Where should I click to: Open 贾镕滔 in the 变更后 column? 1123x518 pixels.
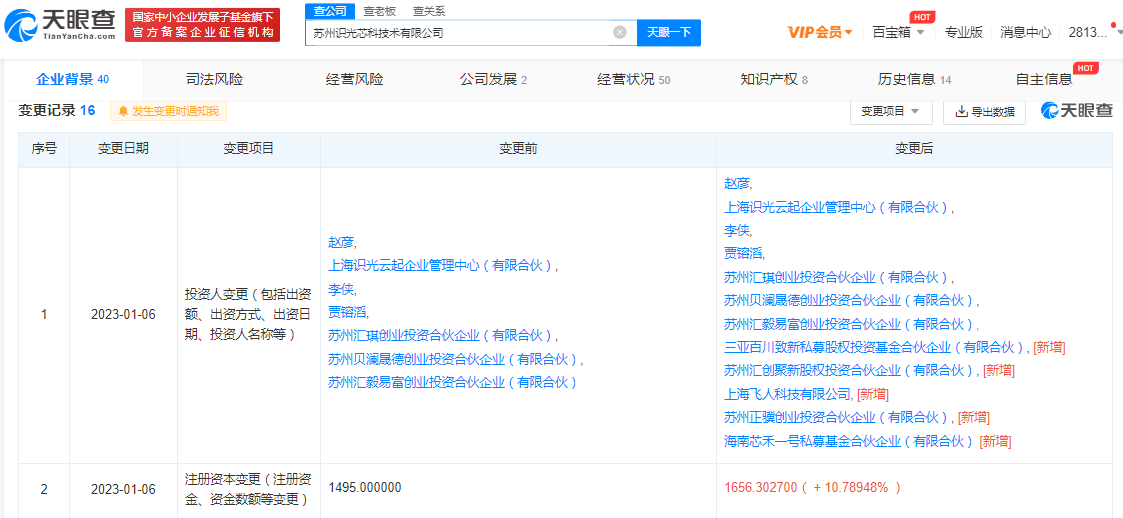(x=743, y=254)
